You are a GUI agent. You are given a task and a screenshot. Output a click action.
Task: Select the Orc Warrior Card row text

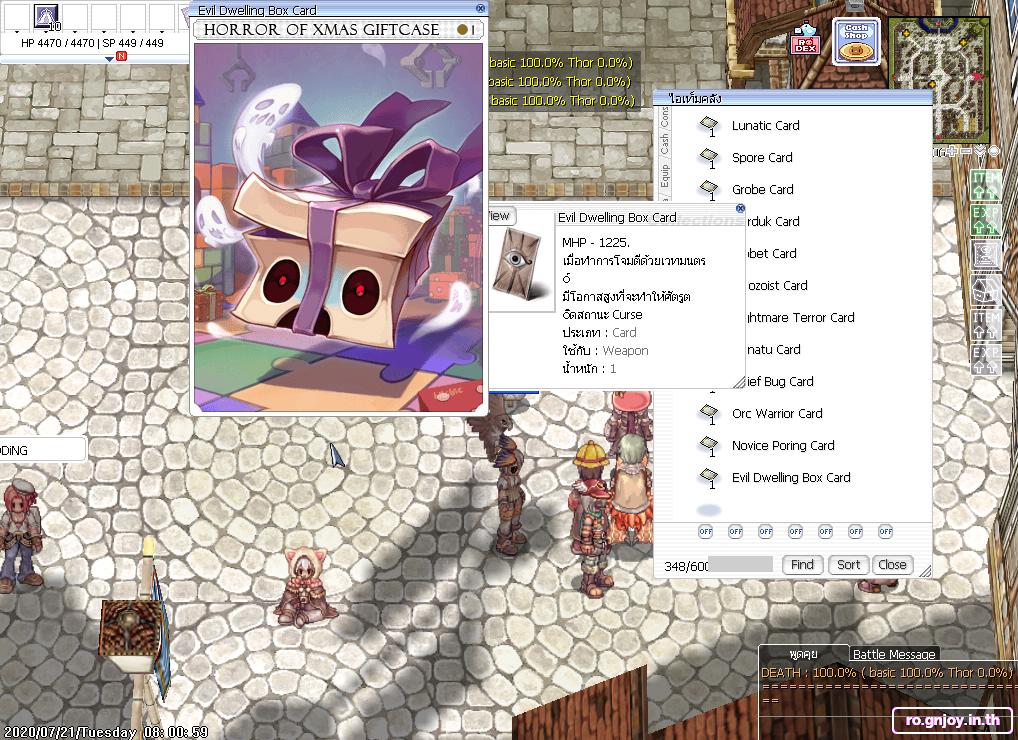point(777,413)
